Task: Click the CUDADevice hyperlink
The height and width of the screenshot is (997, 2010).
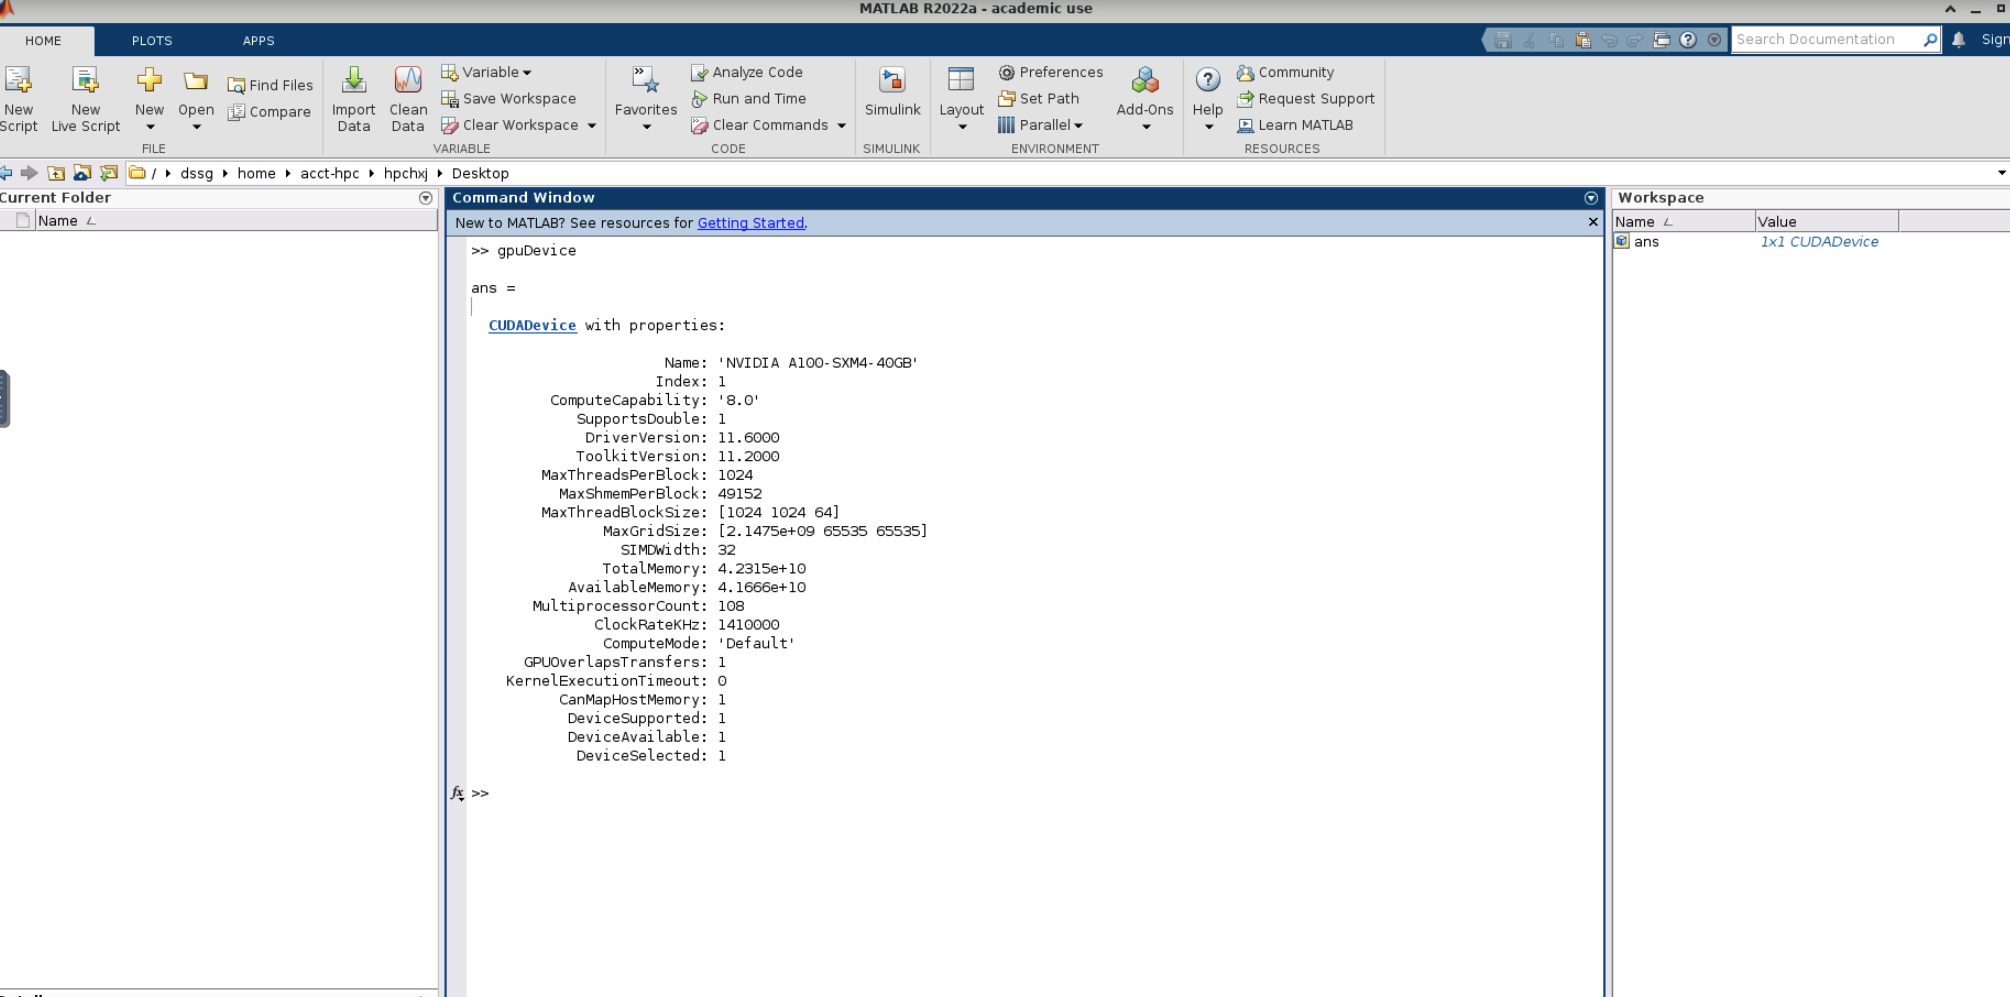Action: pyautogui.click(x=532, y=325)
